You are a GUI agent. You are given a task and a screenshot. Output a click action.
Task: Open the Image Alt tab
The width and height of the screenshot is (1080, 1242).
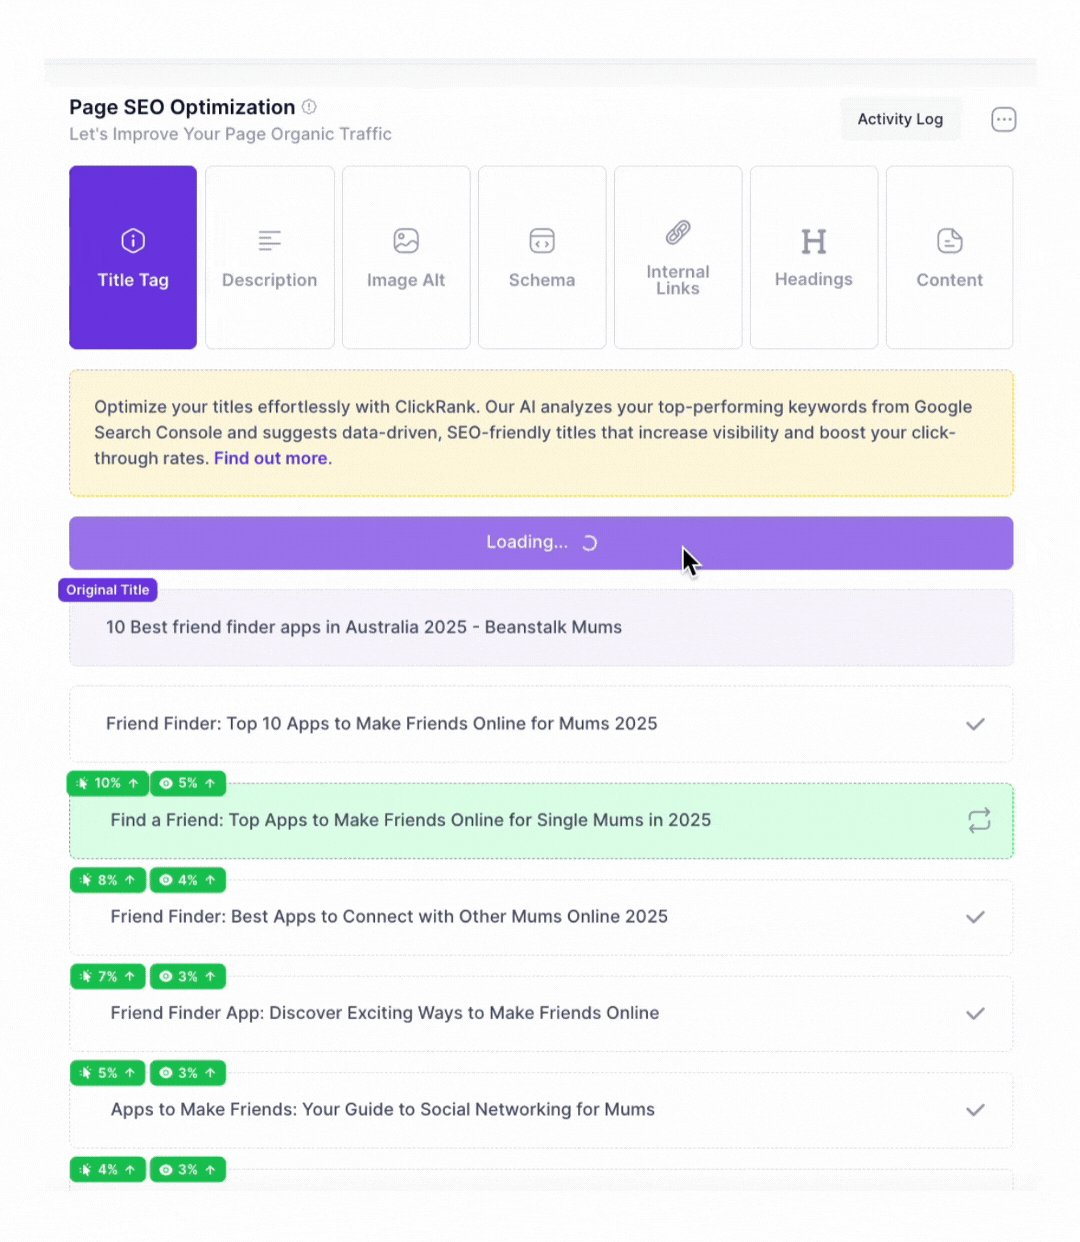coord(406,258)
